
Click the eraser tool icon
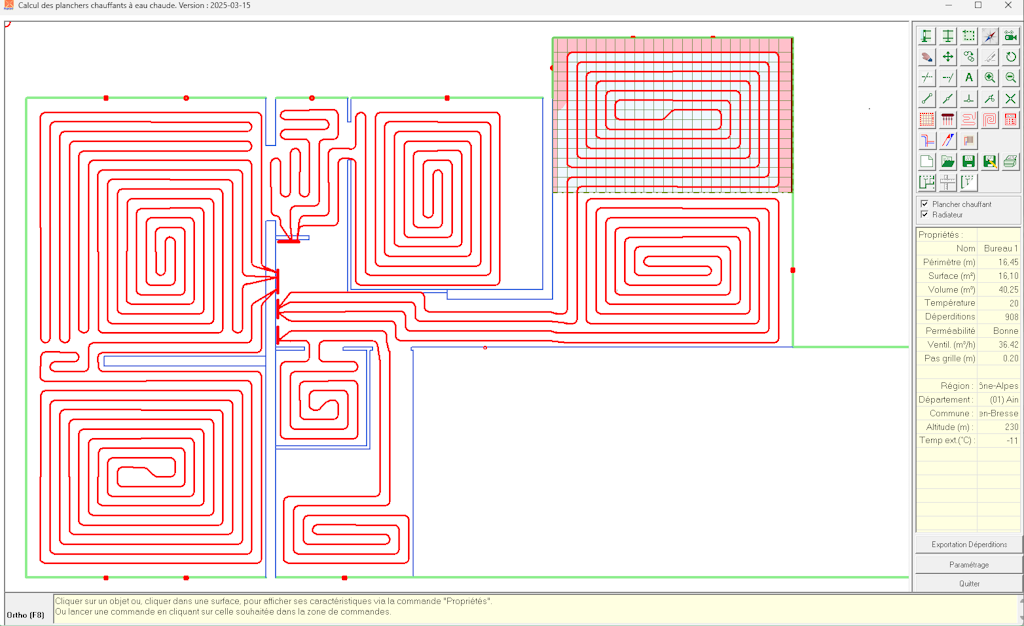[927, 57]
